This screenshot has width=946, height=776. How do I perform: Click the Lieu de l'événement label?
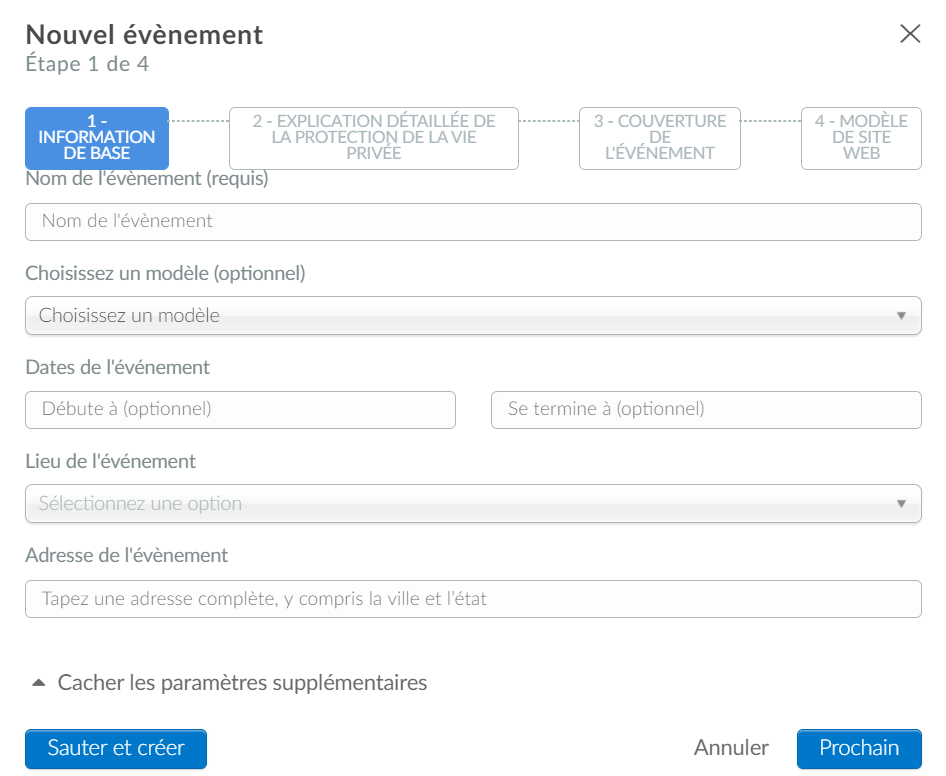(110, 461)
